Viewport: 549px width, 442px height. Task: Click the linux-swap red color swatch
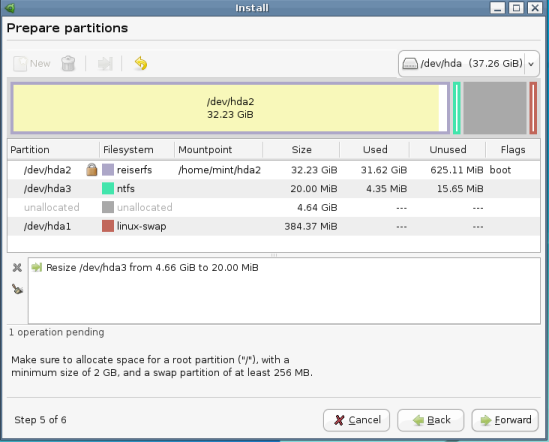(x=108, y=226)
